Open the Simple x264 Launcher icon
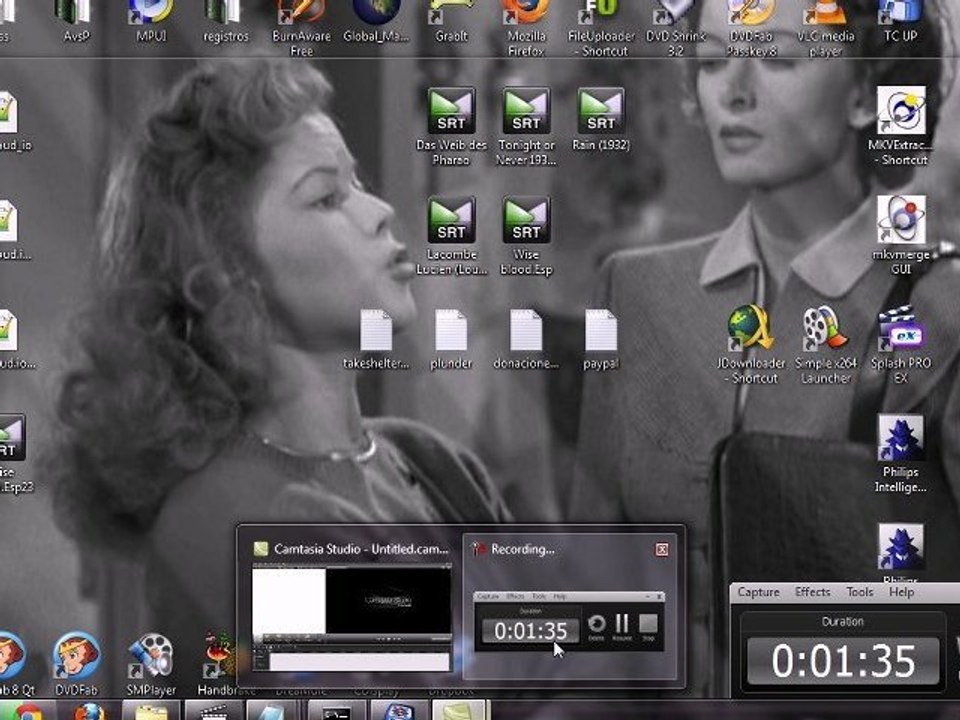960x720 pixels. [x=825, y=345]
